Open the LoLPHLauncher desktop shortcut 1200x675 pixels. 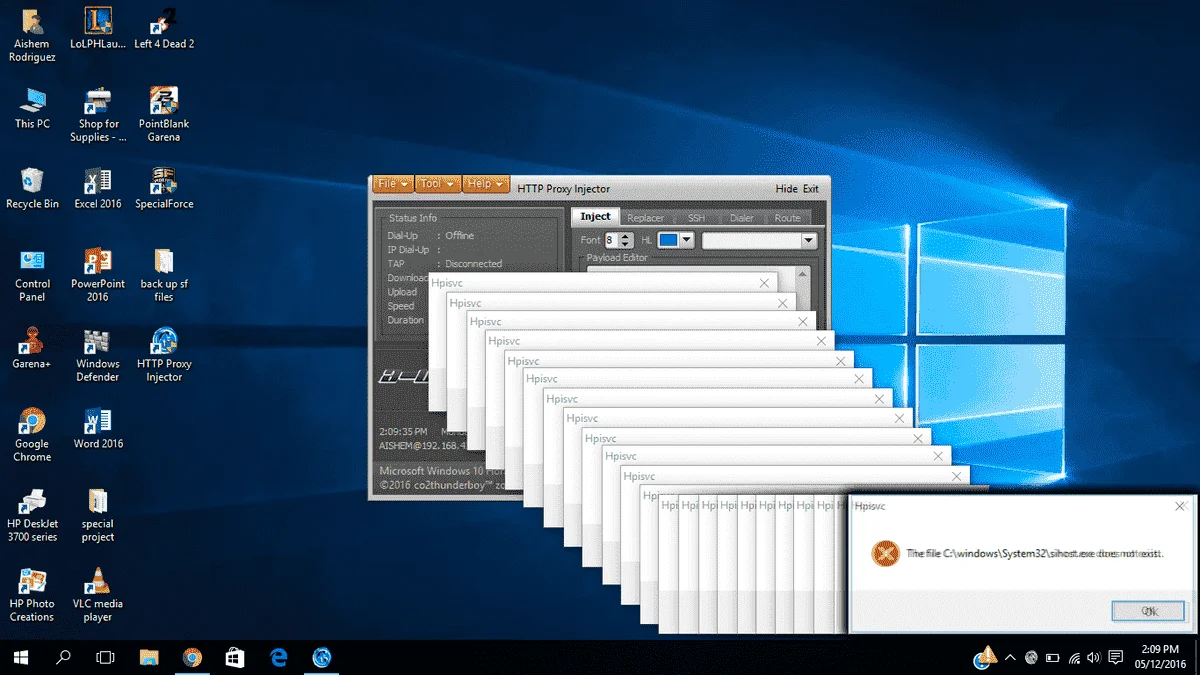[x=98, y=28]
